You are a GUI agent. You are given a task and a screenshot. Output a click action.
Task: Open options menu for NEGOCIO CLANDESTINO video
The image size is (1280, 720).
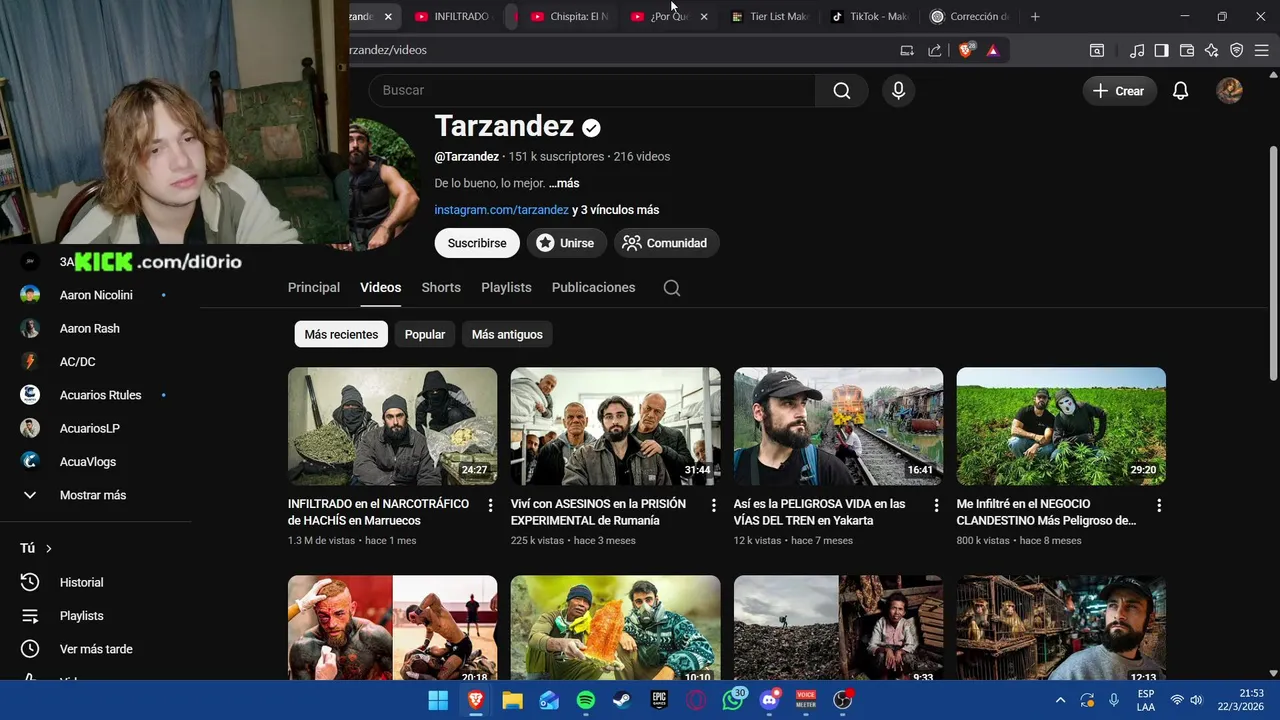pyautogui.click(x=1159, y=506)
